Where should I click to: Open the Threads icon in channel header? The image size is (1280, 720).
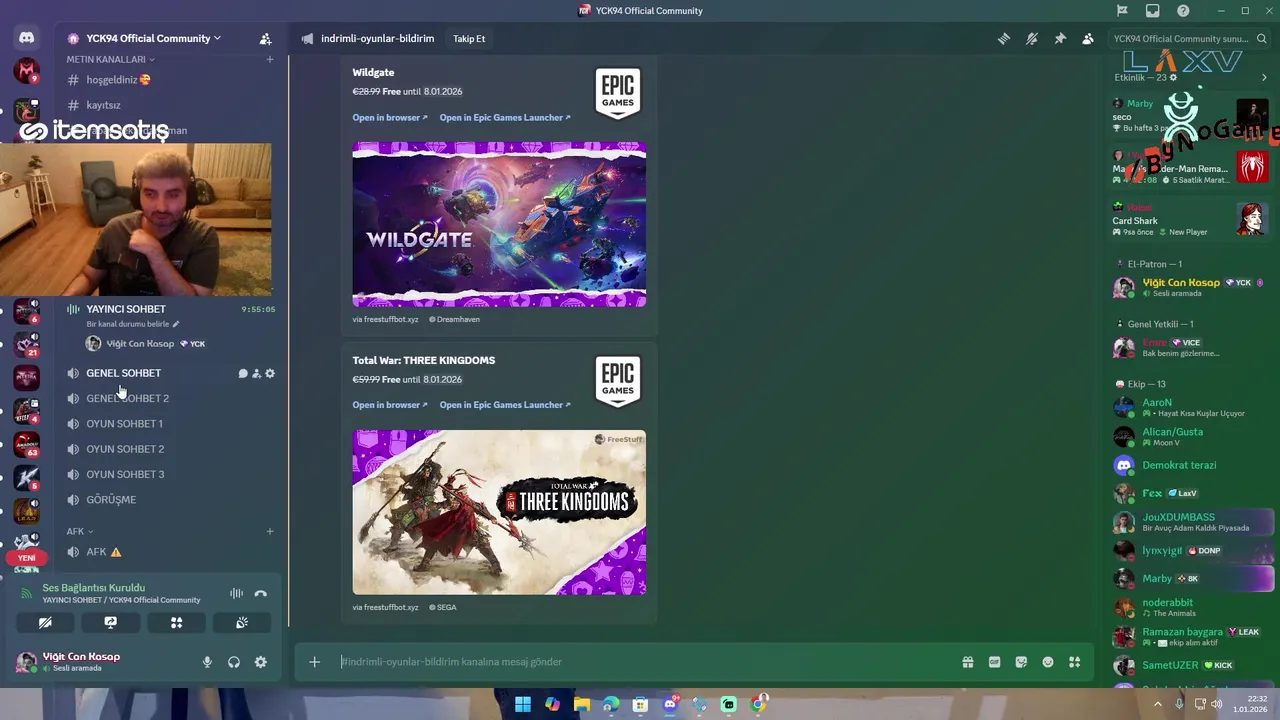[x=1004, y=39]
